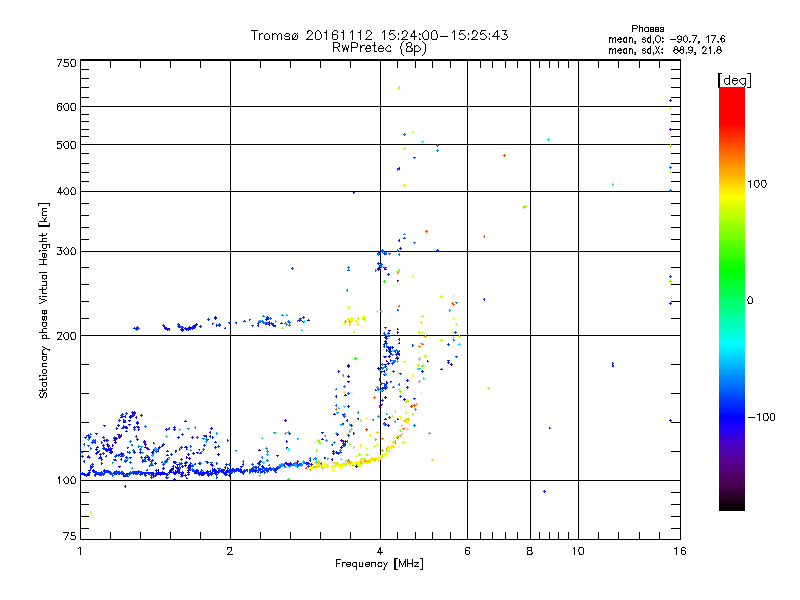Viewport: 800px width, 600px height.
Task: Click the 'mean, sd,O: -90.7, 17.6' line
Action: 666,39
